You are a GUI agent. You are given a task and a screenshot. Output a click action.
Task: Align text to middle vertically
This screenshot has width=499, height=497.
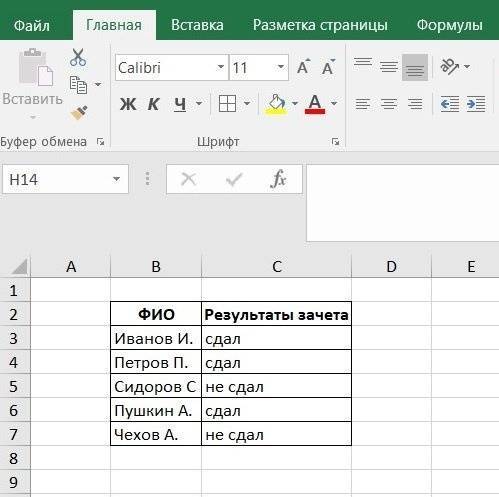[389, 67]
